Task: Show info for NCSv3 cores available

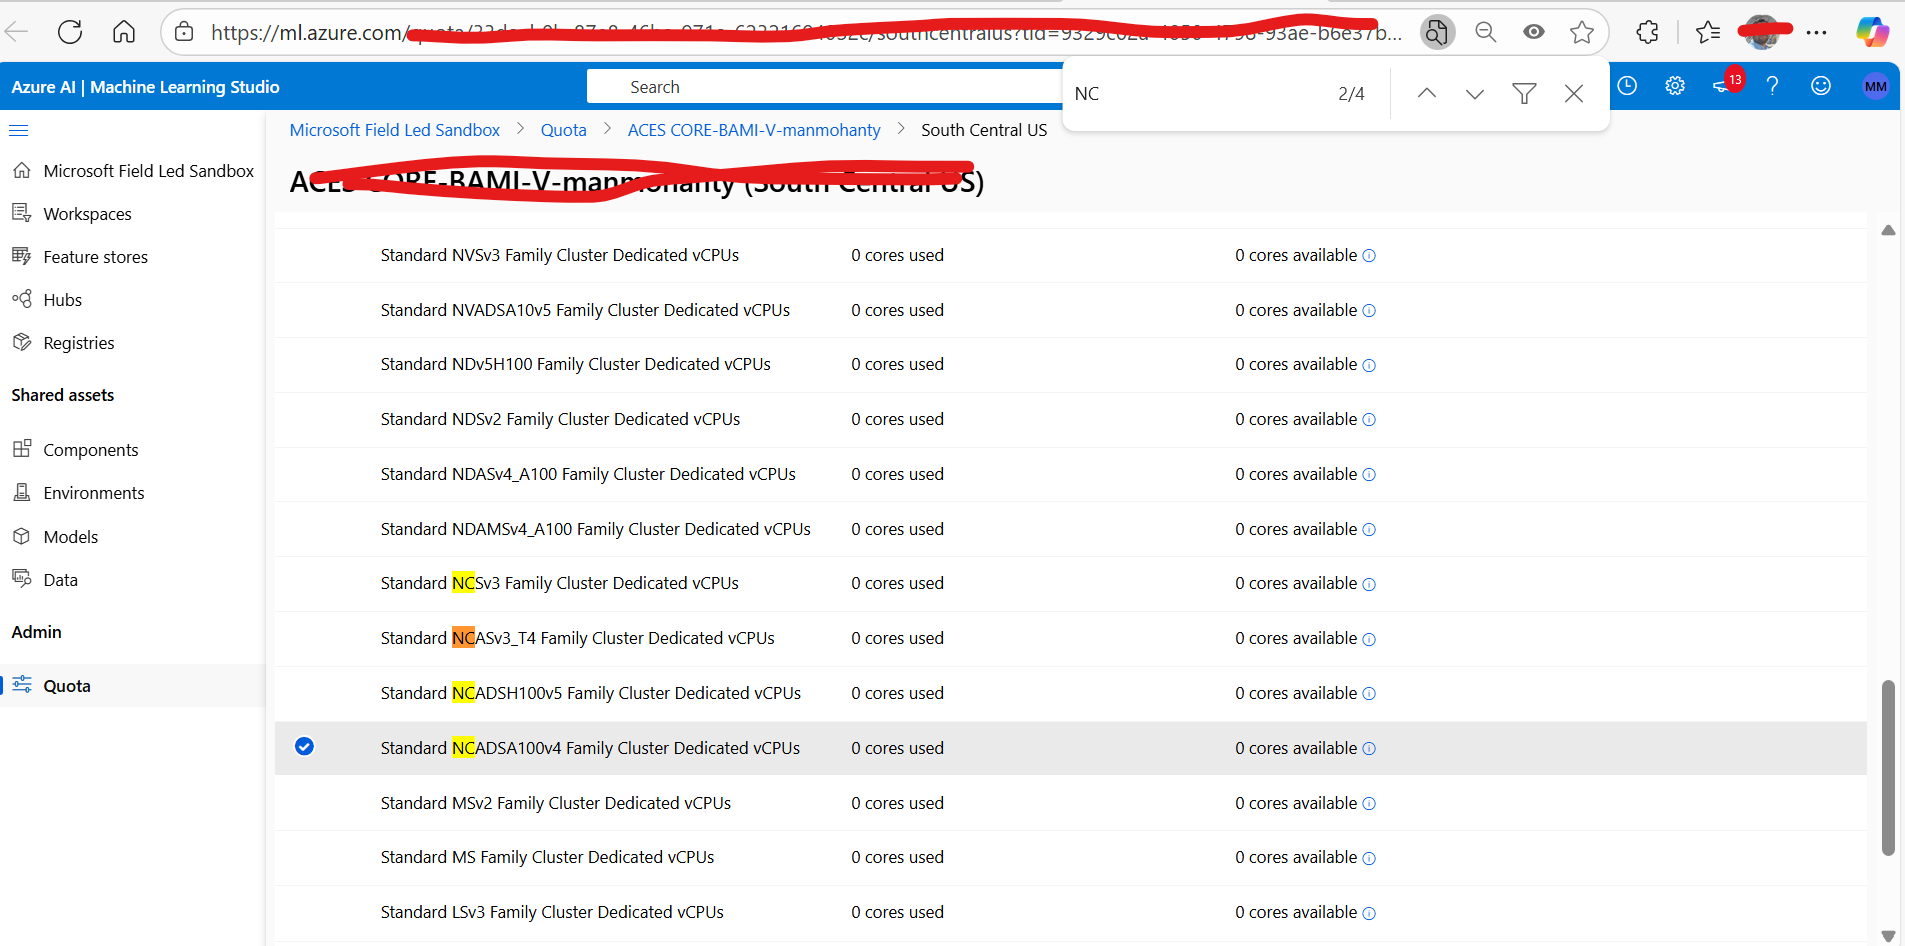Action: pos(1369,584)
